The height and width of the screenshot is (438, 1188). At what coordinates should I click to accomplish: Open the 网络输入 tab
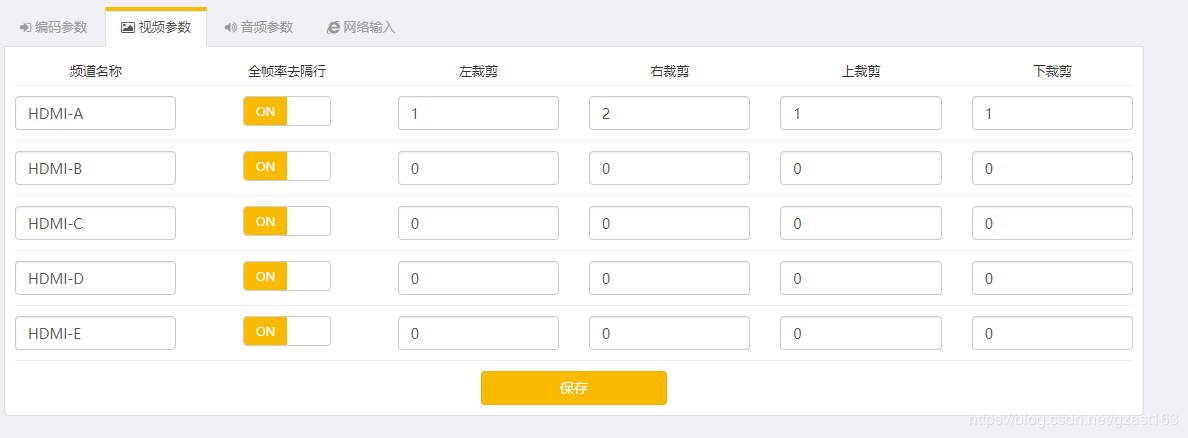(361, 27)
